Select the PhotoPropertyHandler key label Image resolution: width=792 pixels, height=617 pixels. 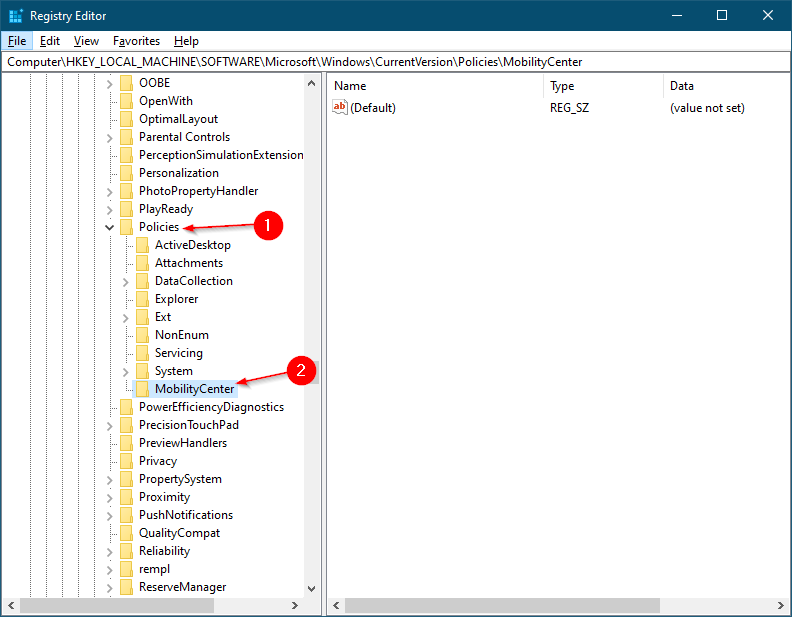click(x=199, y=191)
